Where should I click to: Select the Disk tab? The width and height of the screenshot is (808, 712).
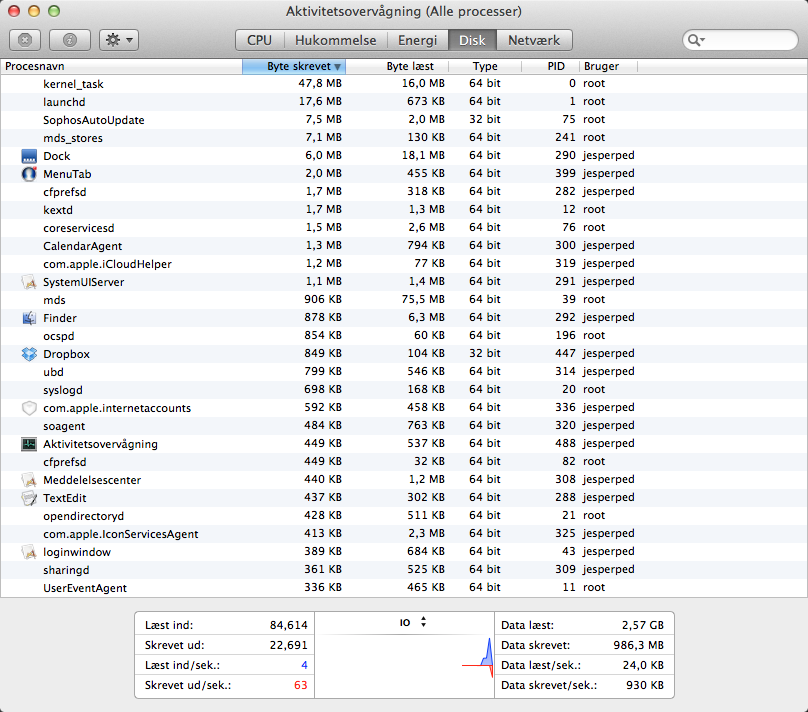coord(472,40)
